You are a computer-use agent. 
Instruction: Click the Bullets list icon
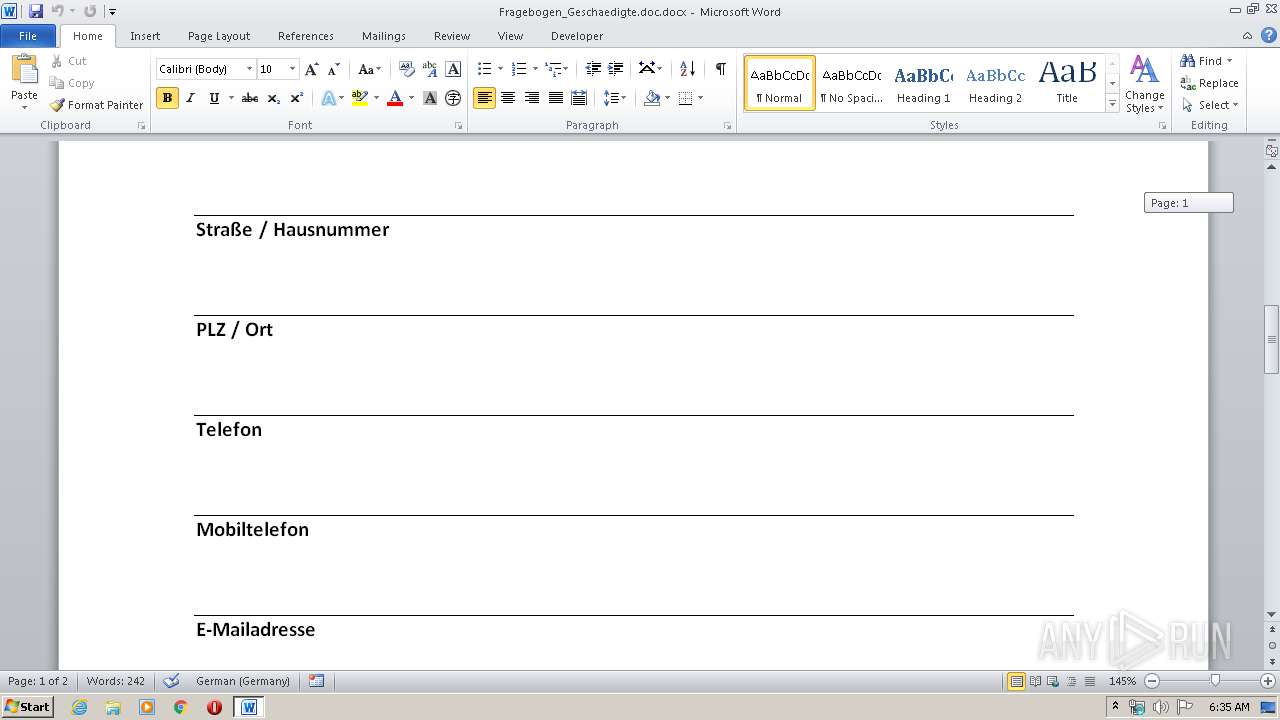click(484, 69)
